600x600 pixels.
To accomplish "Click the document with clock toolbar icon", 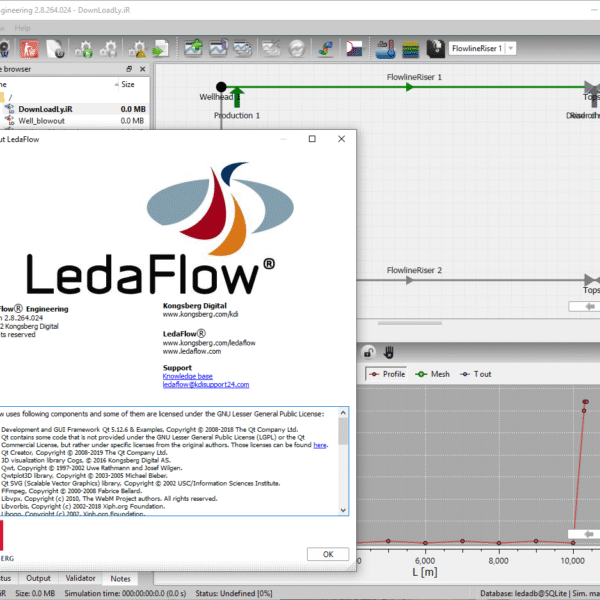I will click(55, 49).
